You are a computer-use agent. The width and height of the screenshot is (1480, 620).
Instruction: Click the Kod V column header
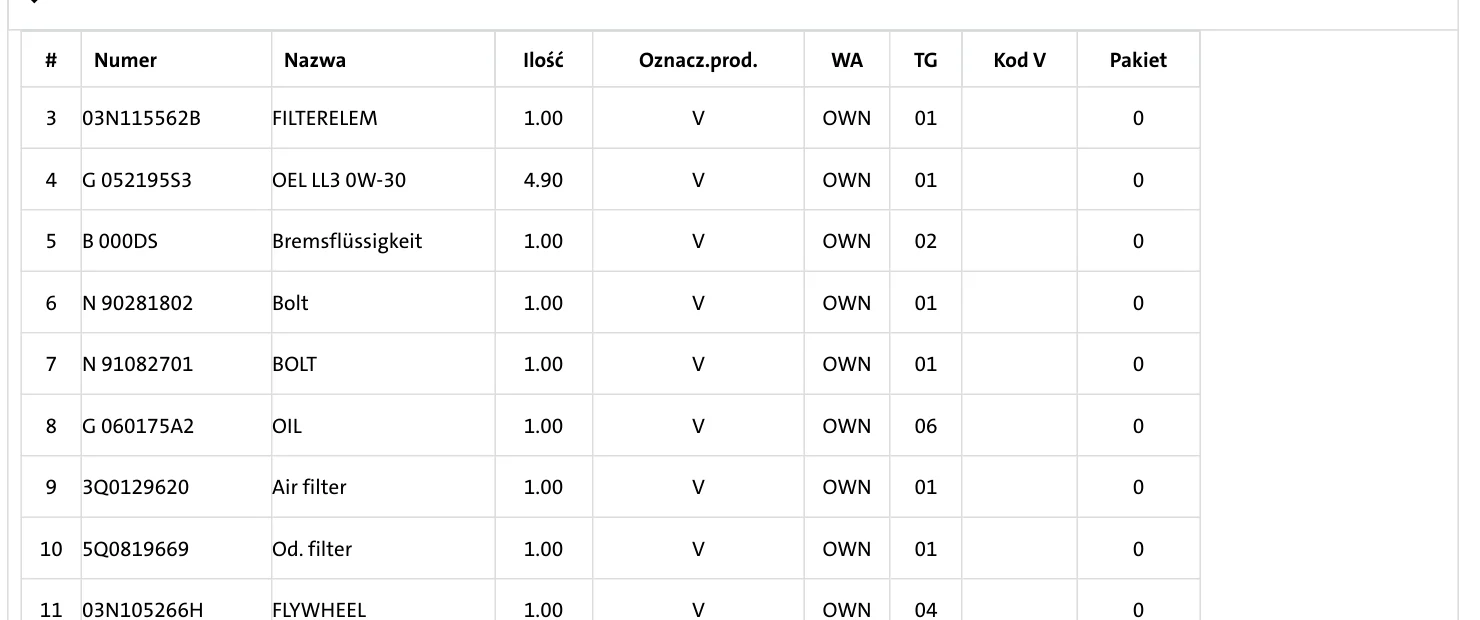(x=1020, y=60)
